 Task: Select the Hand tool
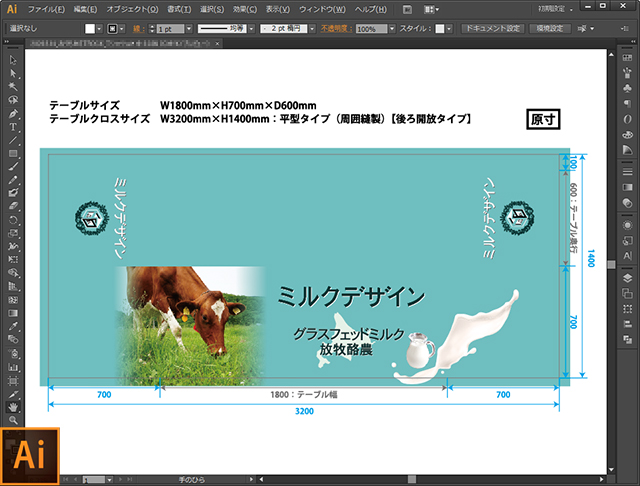[x=13, y=407]
